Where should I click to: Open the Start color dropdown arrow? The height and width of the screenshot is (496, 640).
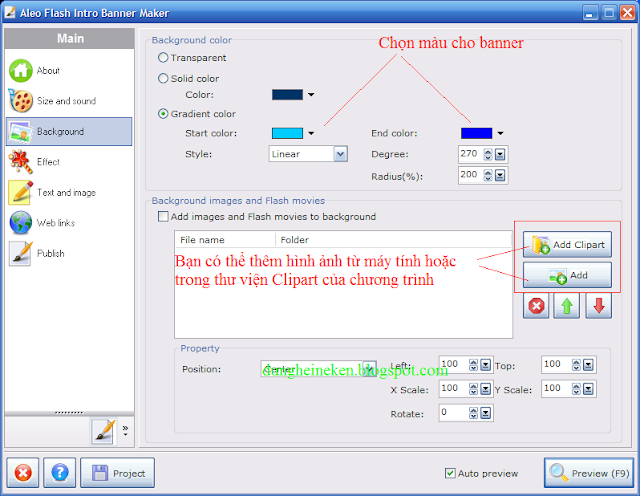pos(311,133)
